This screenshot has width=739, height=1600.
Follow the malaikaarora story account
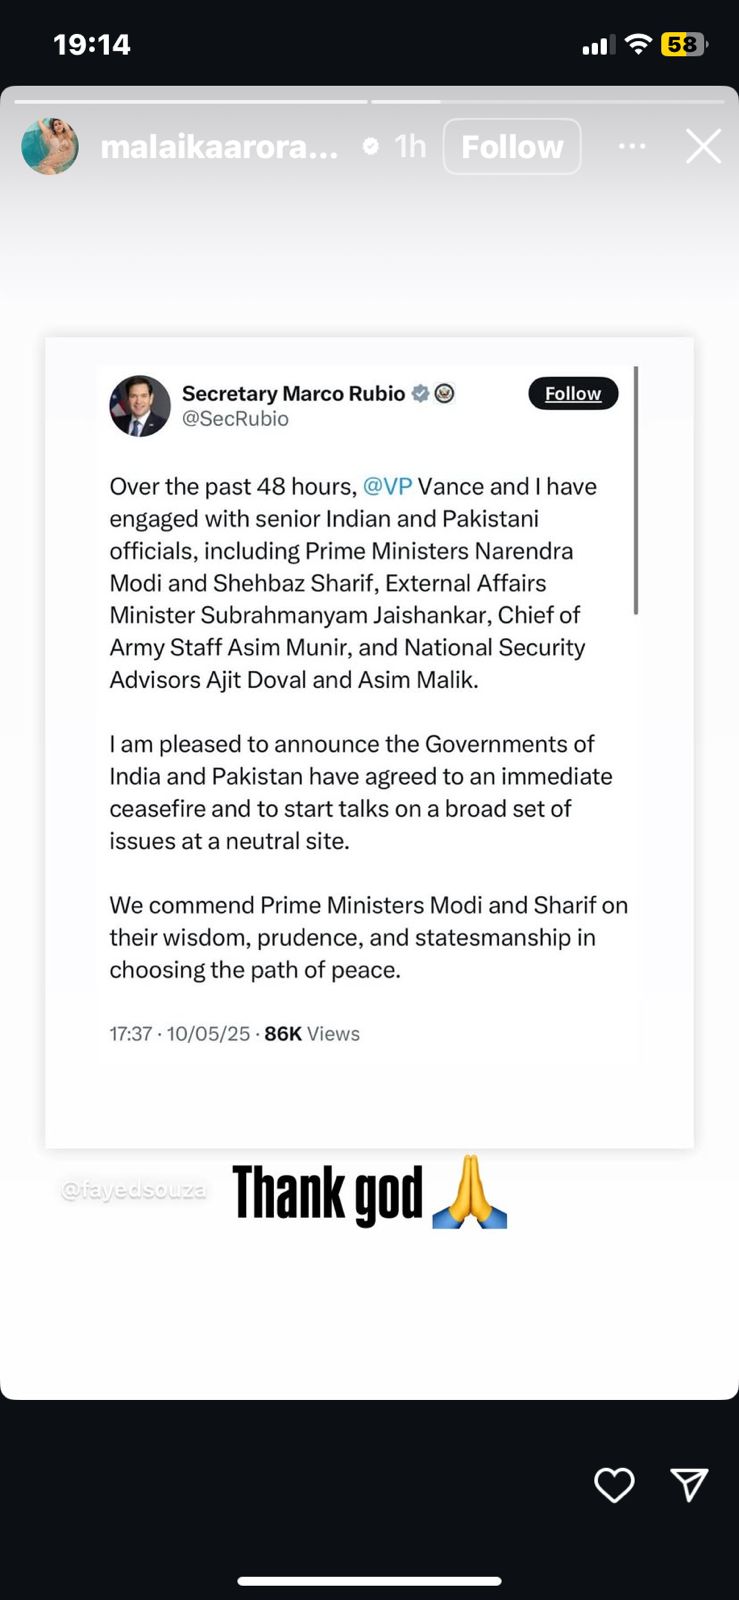click(512, 147)
